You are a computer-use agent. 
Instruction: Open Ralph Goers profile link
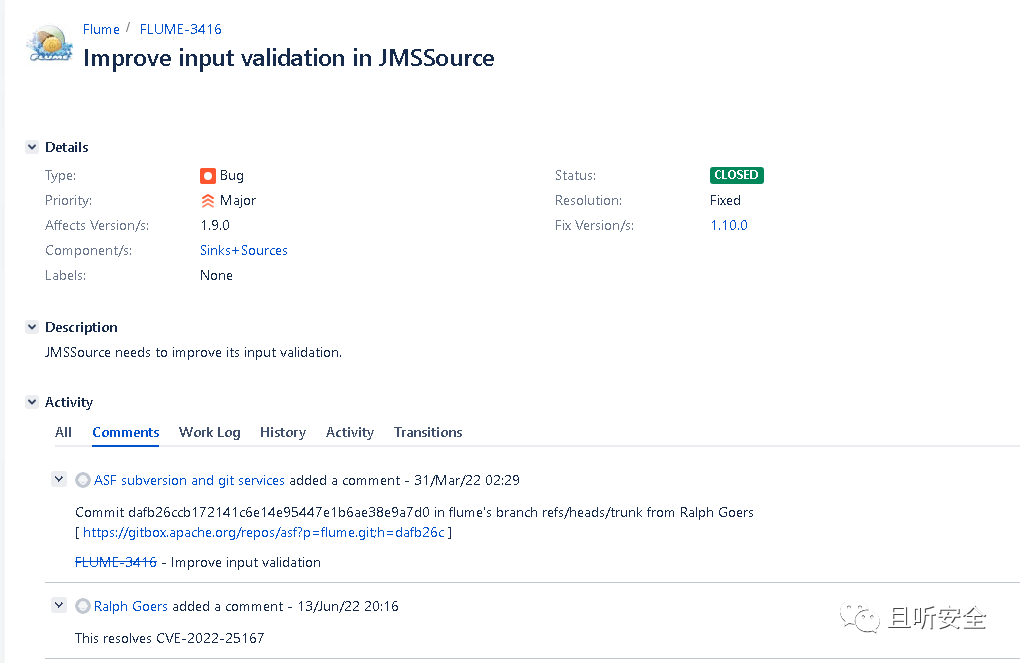pos(131,606)
